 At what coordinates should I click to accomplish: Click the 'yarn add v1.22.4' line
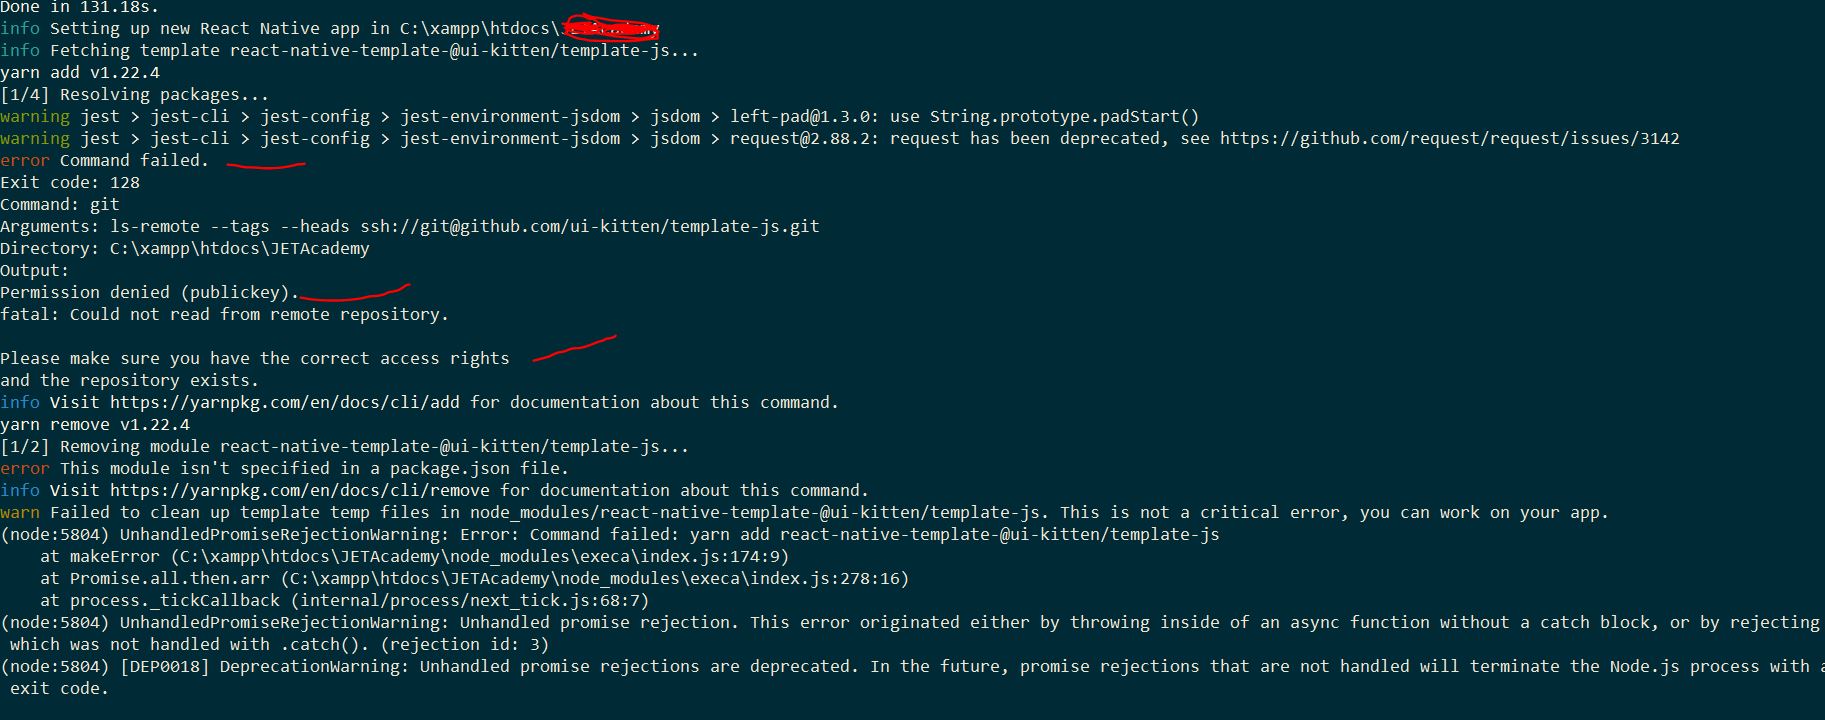(x=80, y=72)
